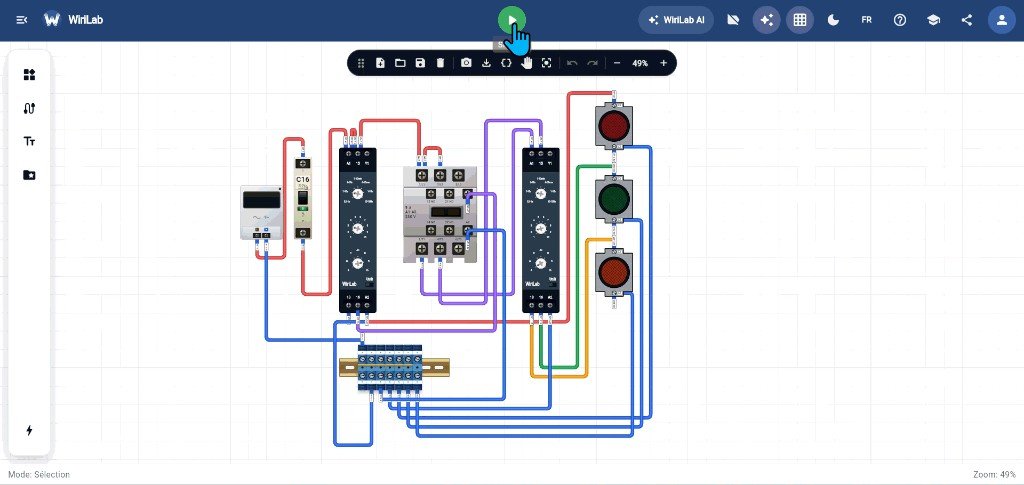The height and width of the screenshot is (485, 1024).
Task: Toggle the grid display
Action: point(799,20)
